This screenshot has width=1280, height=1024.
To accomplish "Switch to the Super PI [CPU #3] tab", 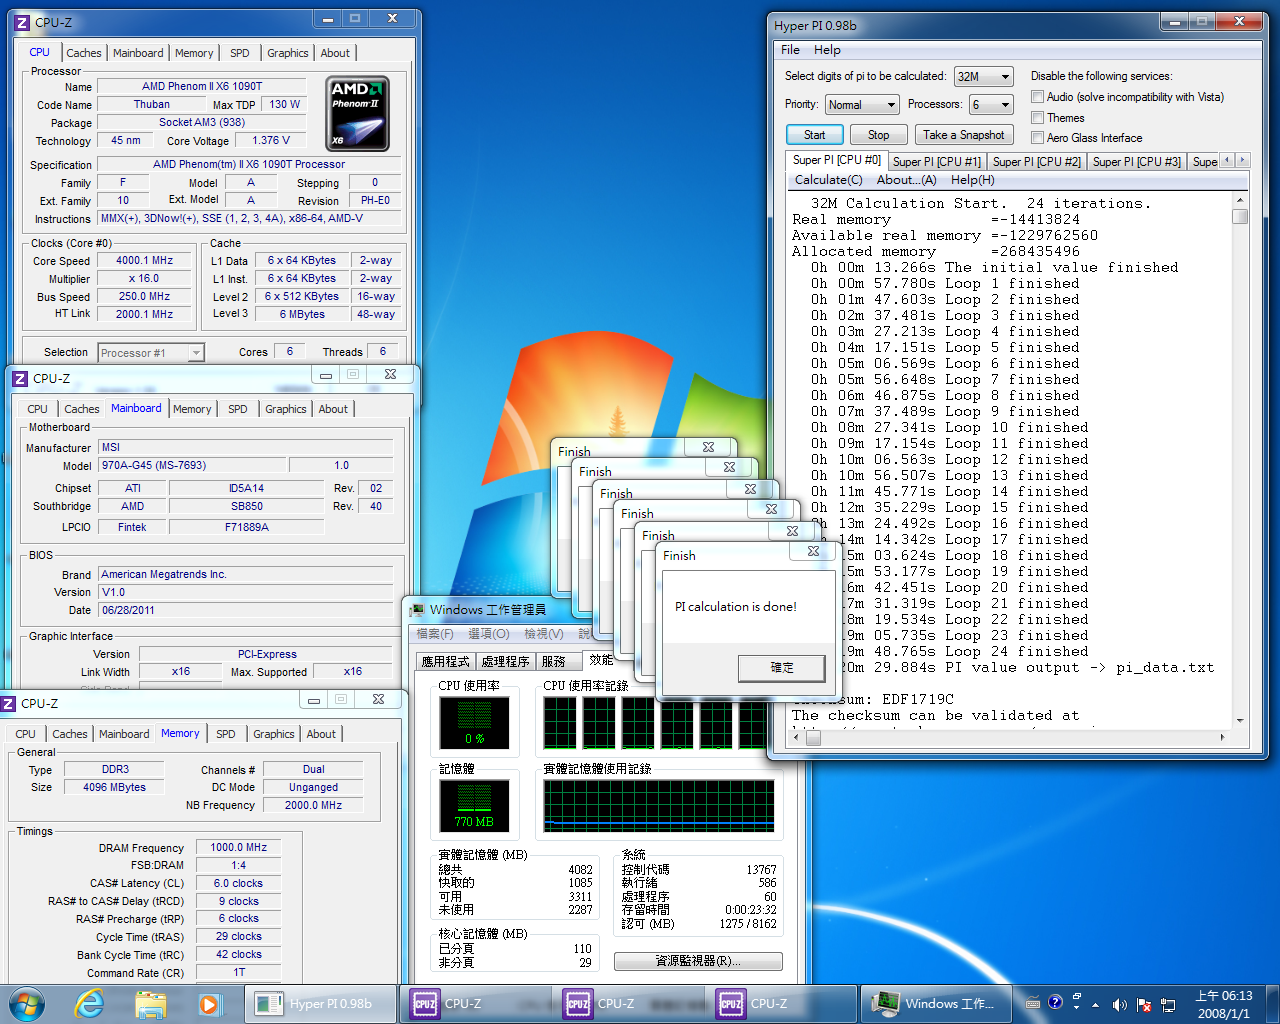I will (1136, 161).
